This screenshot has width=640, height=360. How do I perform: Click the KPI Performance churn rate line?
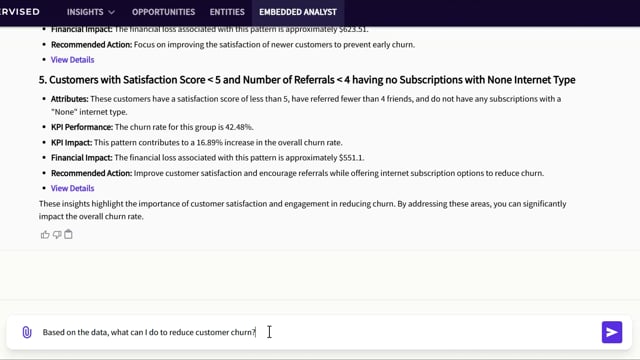(152, 127)
